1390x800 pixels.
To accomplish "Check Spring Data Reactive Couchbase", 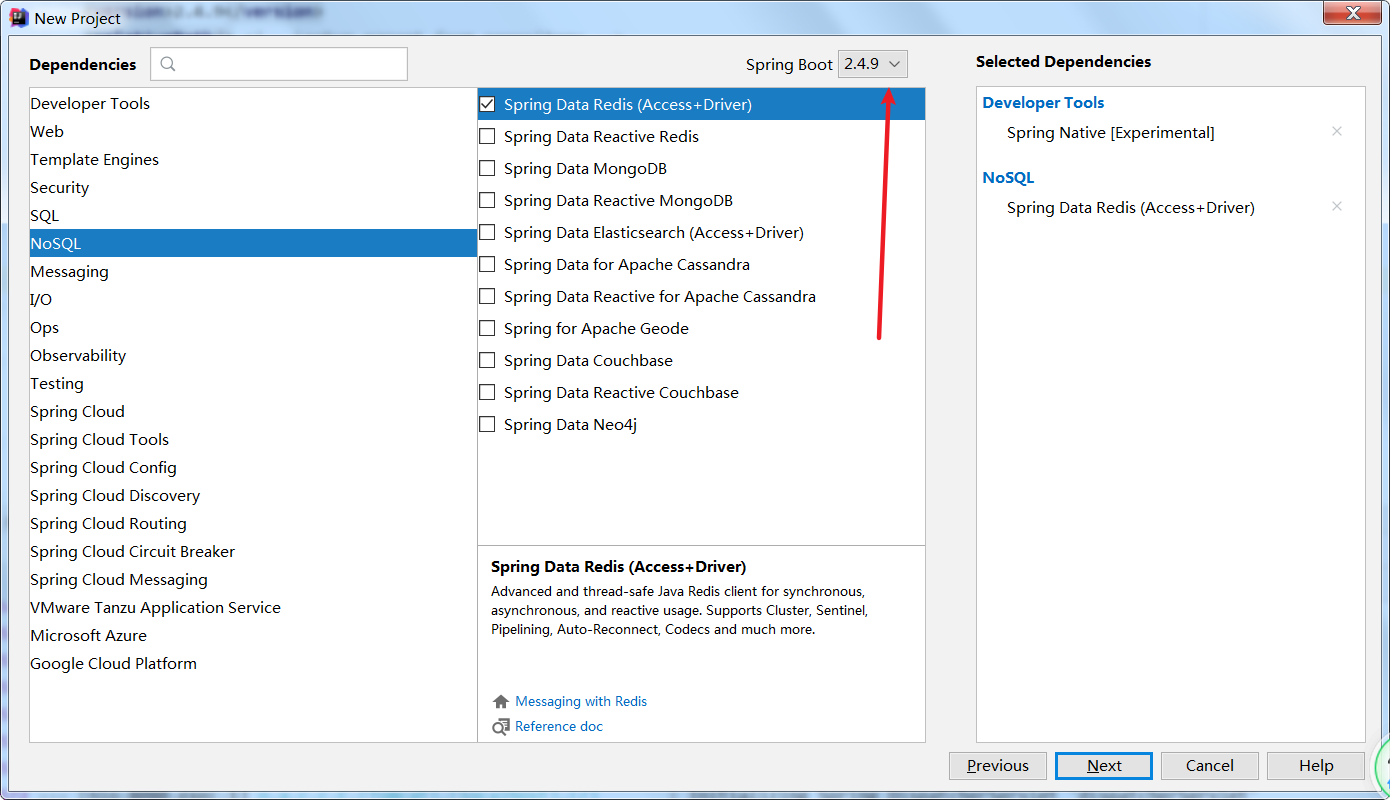I will [487, 392].
